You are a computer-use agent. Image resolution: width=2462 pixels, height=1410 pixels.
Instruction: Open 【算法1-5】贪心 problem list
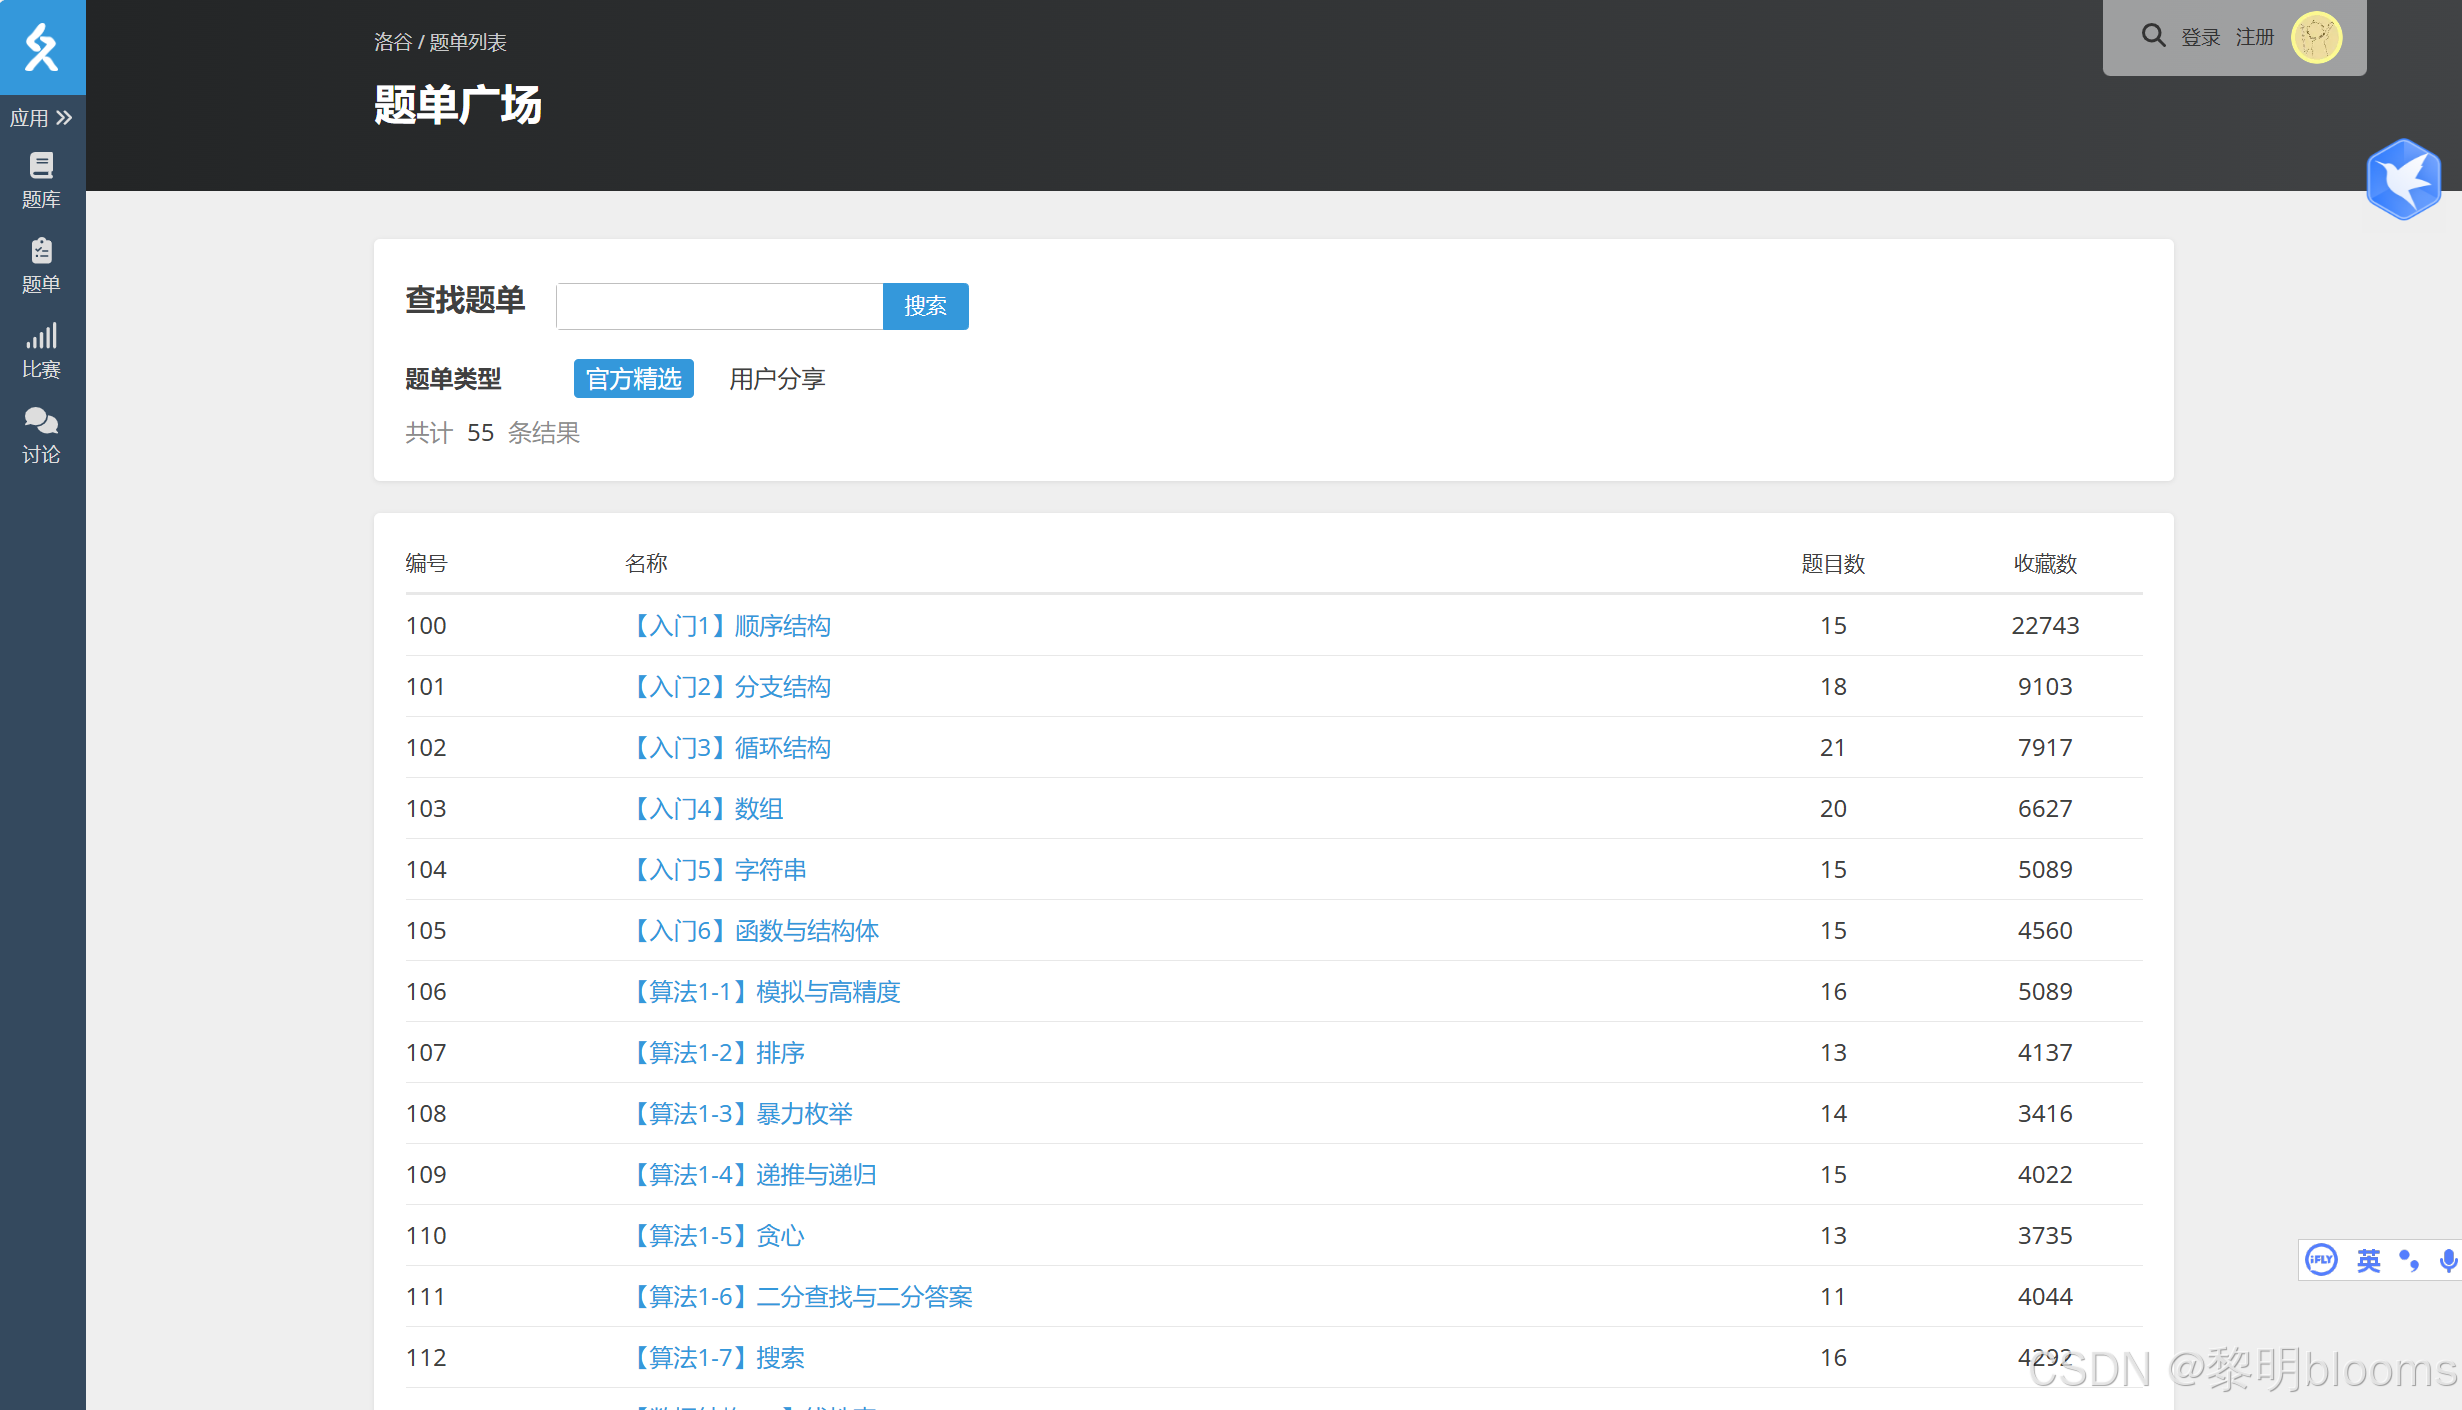tap(717, 1236)
